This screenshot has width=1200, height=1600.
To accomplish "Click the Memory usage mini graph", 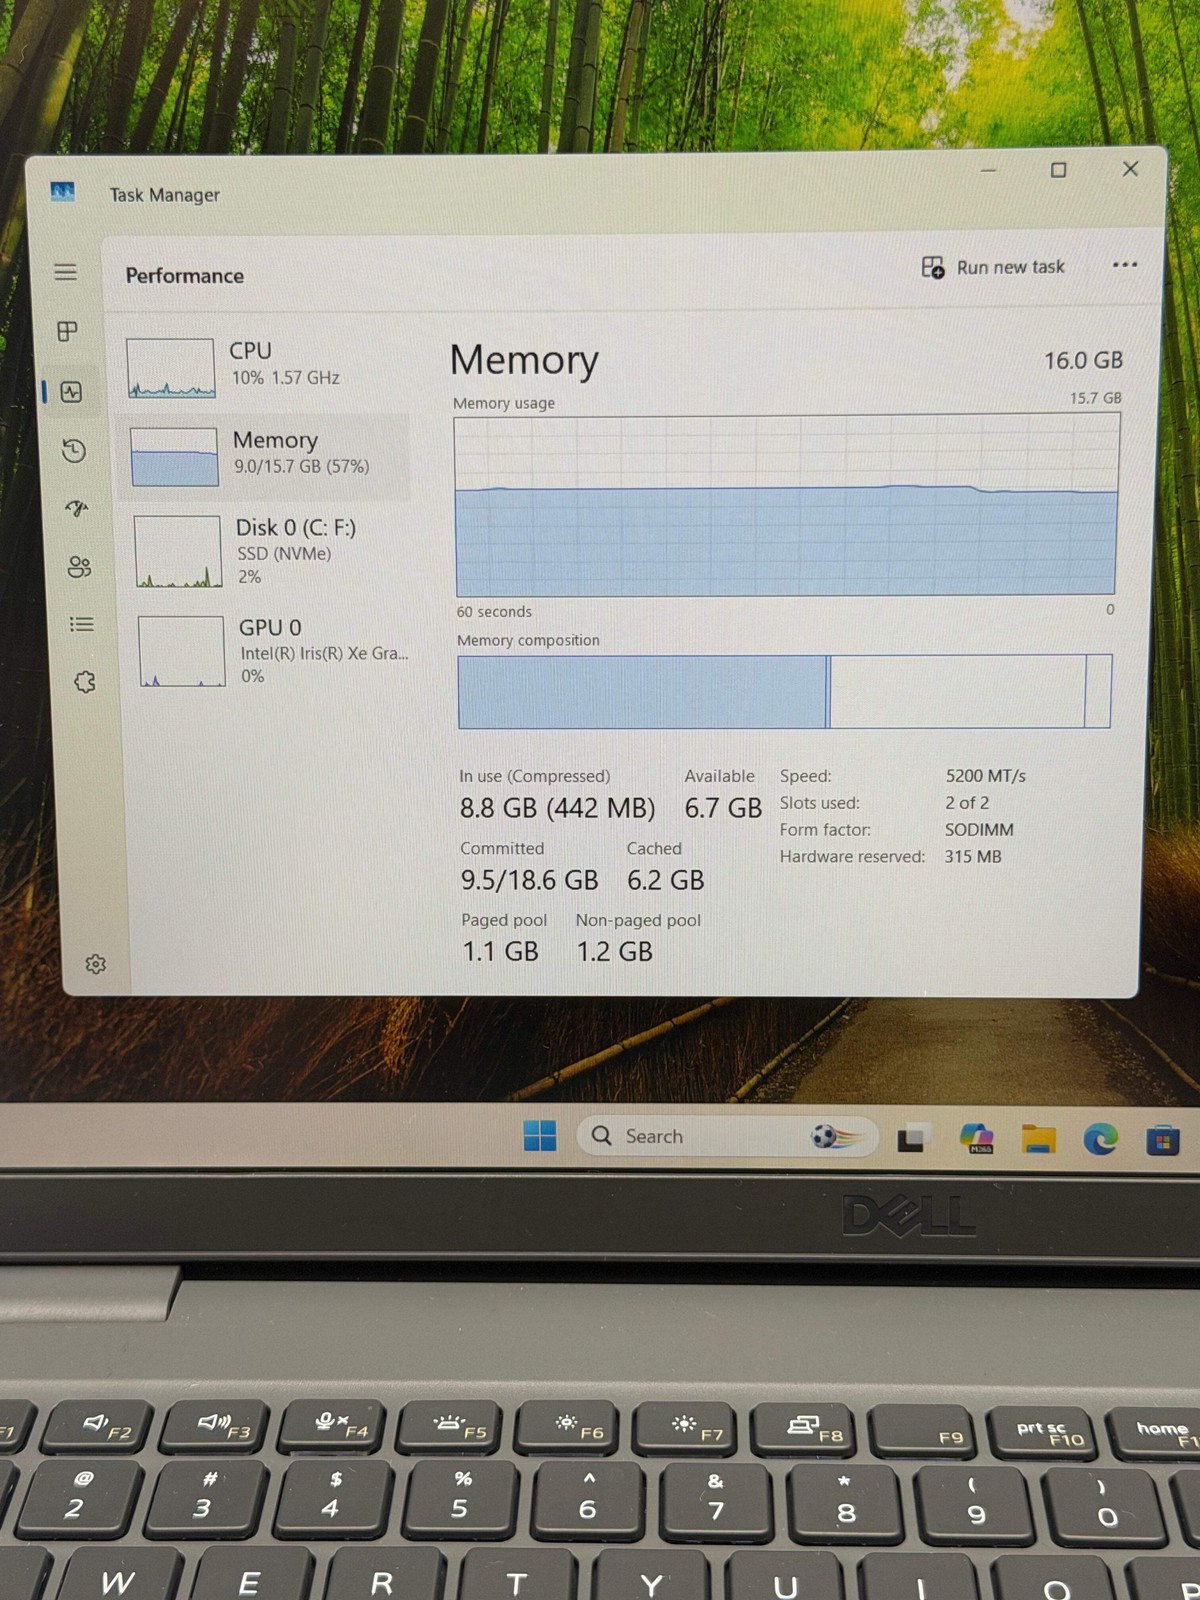I will [174, 457].
